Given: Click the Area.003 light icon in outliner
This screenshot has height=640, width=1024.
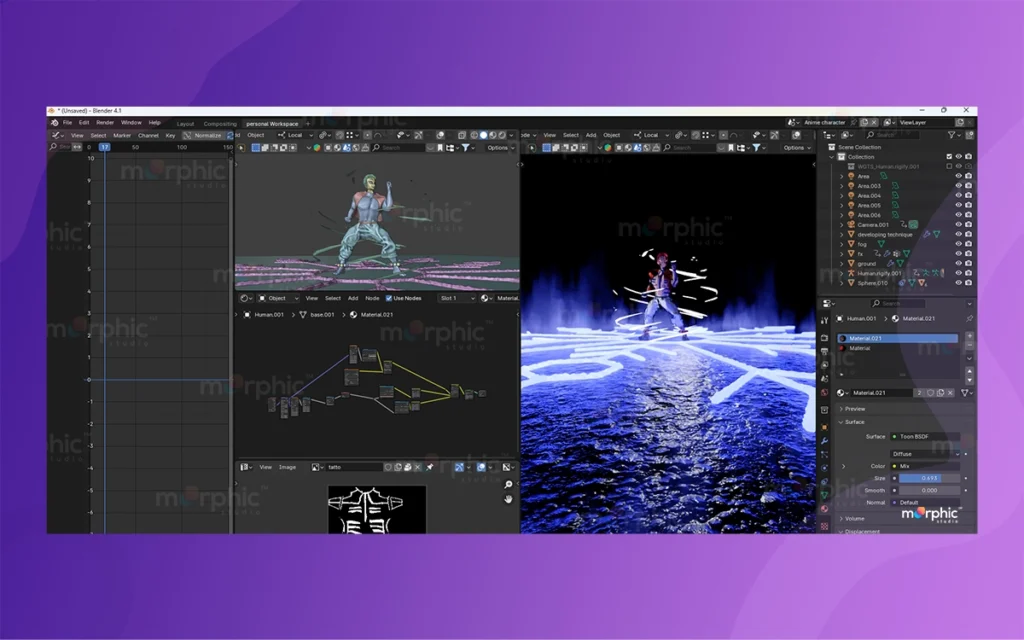Looking at the screenshot, I should tap(851, 186).
